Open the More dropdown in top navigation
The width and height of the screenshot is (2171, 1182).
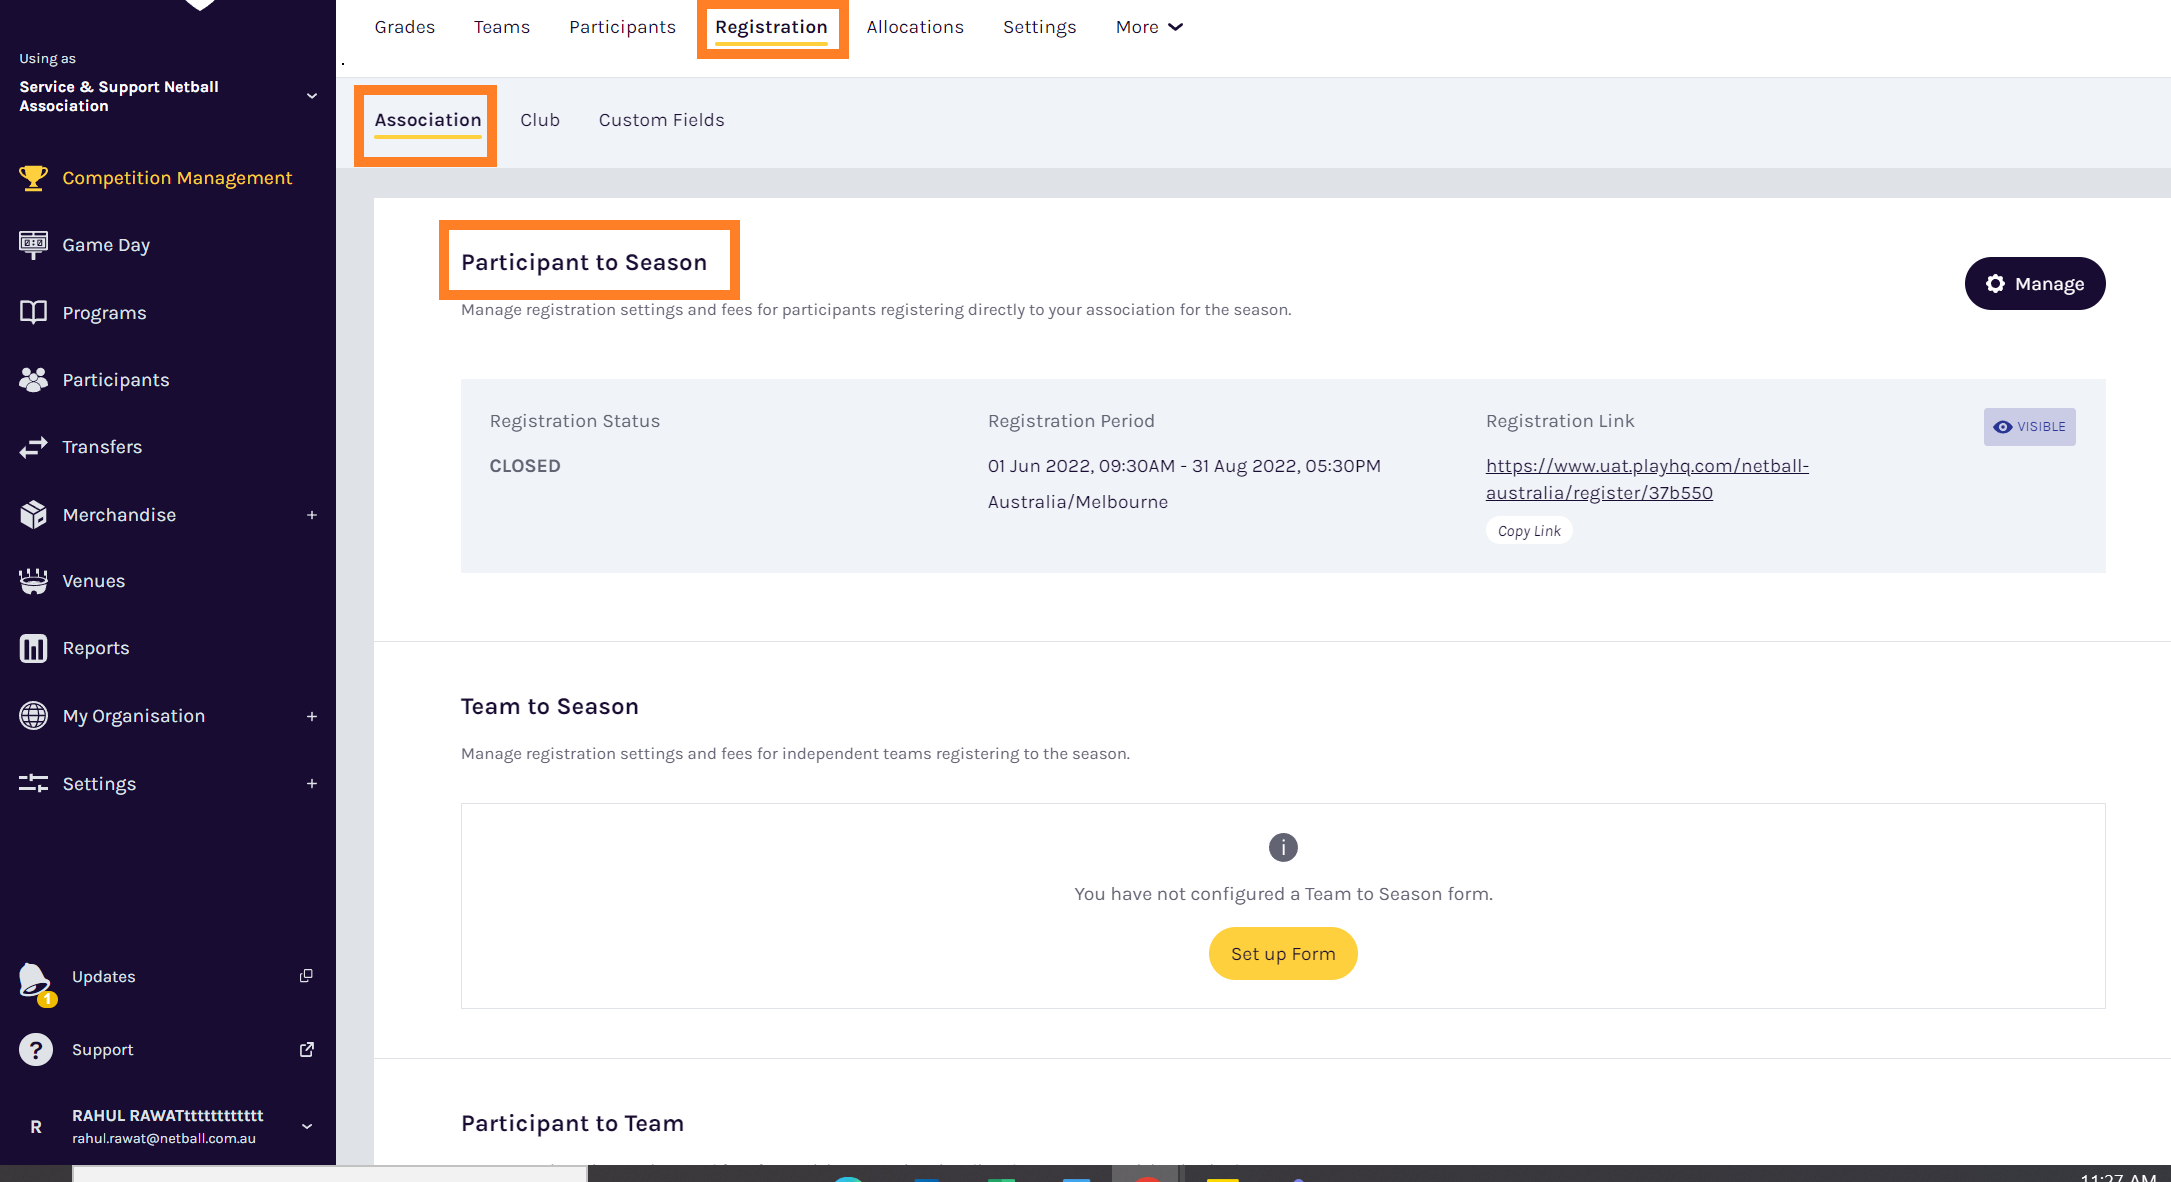pyautogui.click(x=1149, y=27)
